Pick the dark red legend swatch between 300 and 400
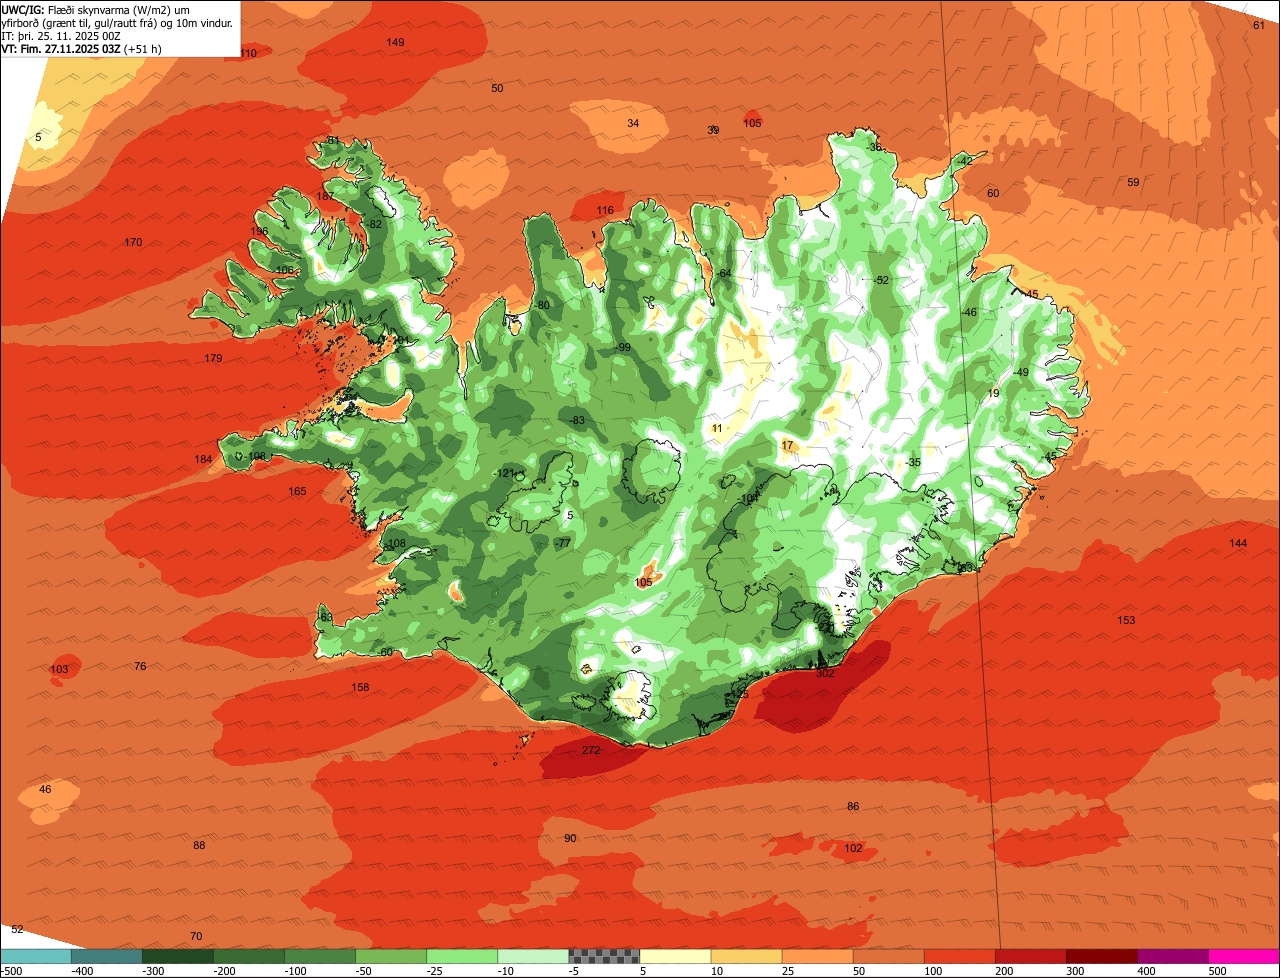 tap(1102, 956)
